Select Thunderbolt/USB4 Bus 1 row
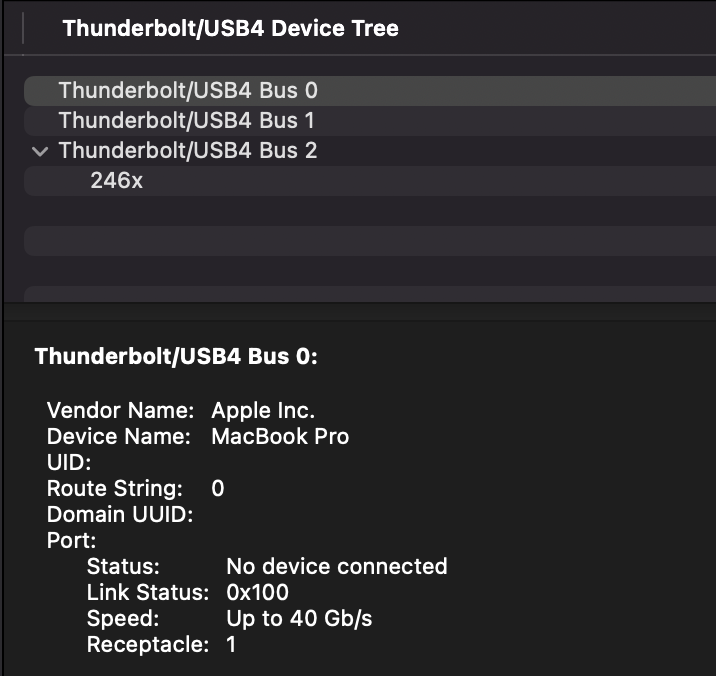 click(x=370, y=121)
